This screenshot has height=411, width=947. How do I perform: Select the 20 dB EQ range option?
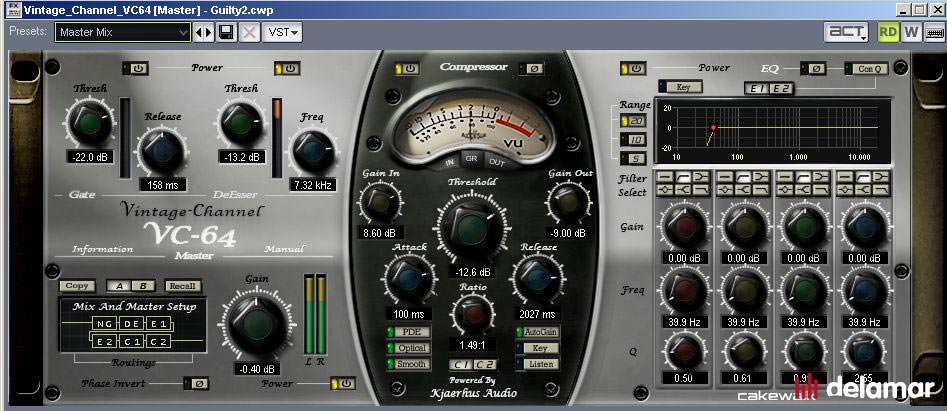(x=632, y=120)
